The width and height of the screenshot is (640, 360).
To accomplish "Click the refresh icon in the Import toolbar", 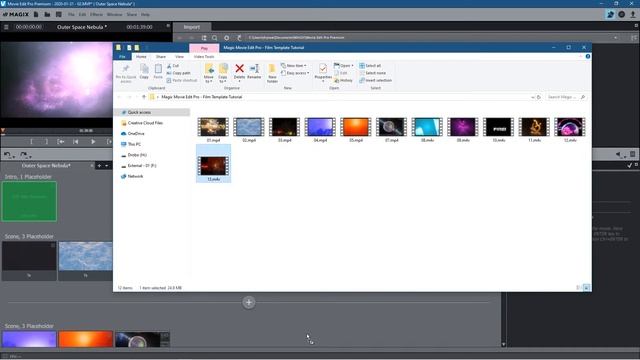I will 239,38.
